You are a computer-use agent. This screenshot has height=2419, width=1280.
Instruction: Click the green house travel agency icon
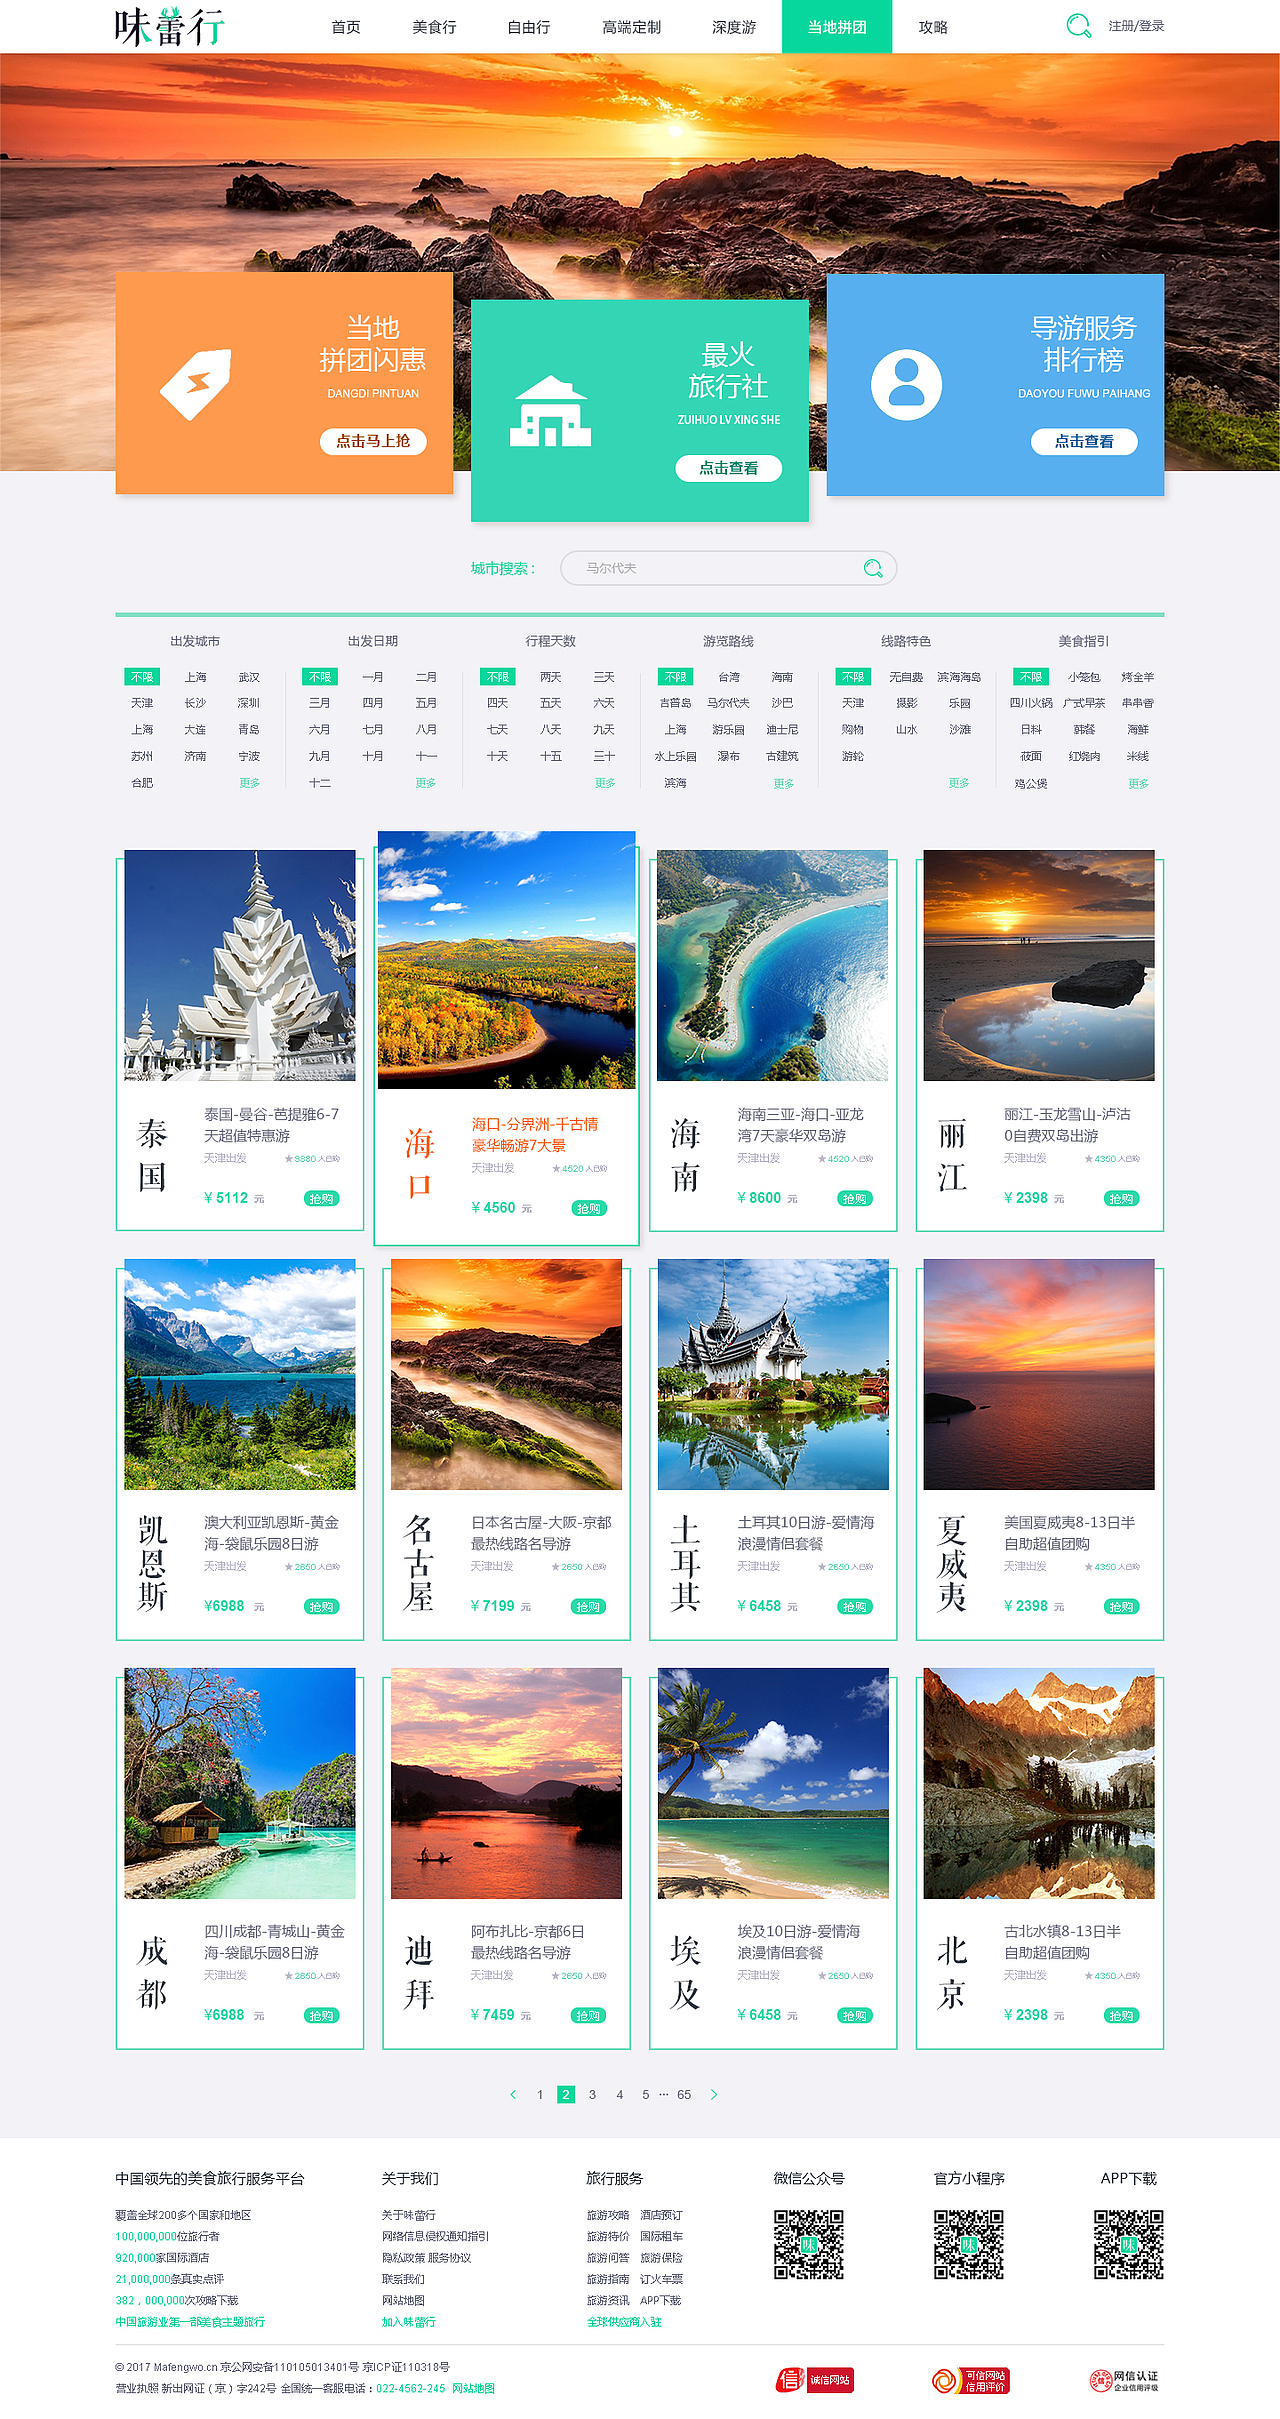(550, 411)
